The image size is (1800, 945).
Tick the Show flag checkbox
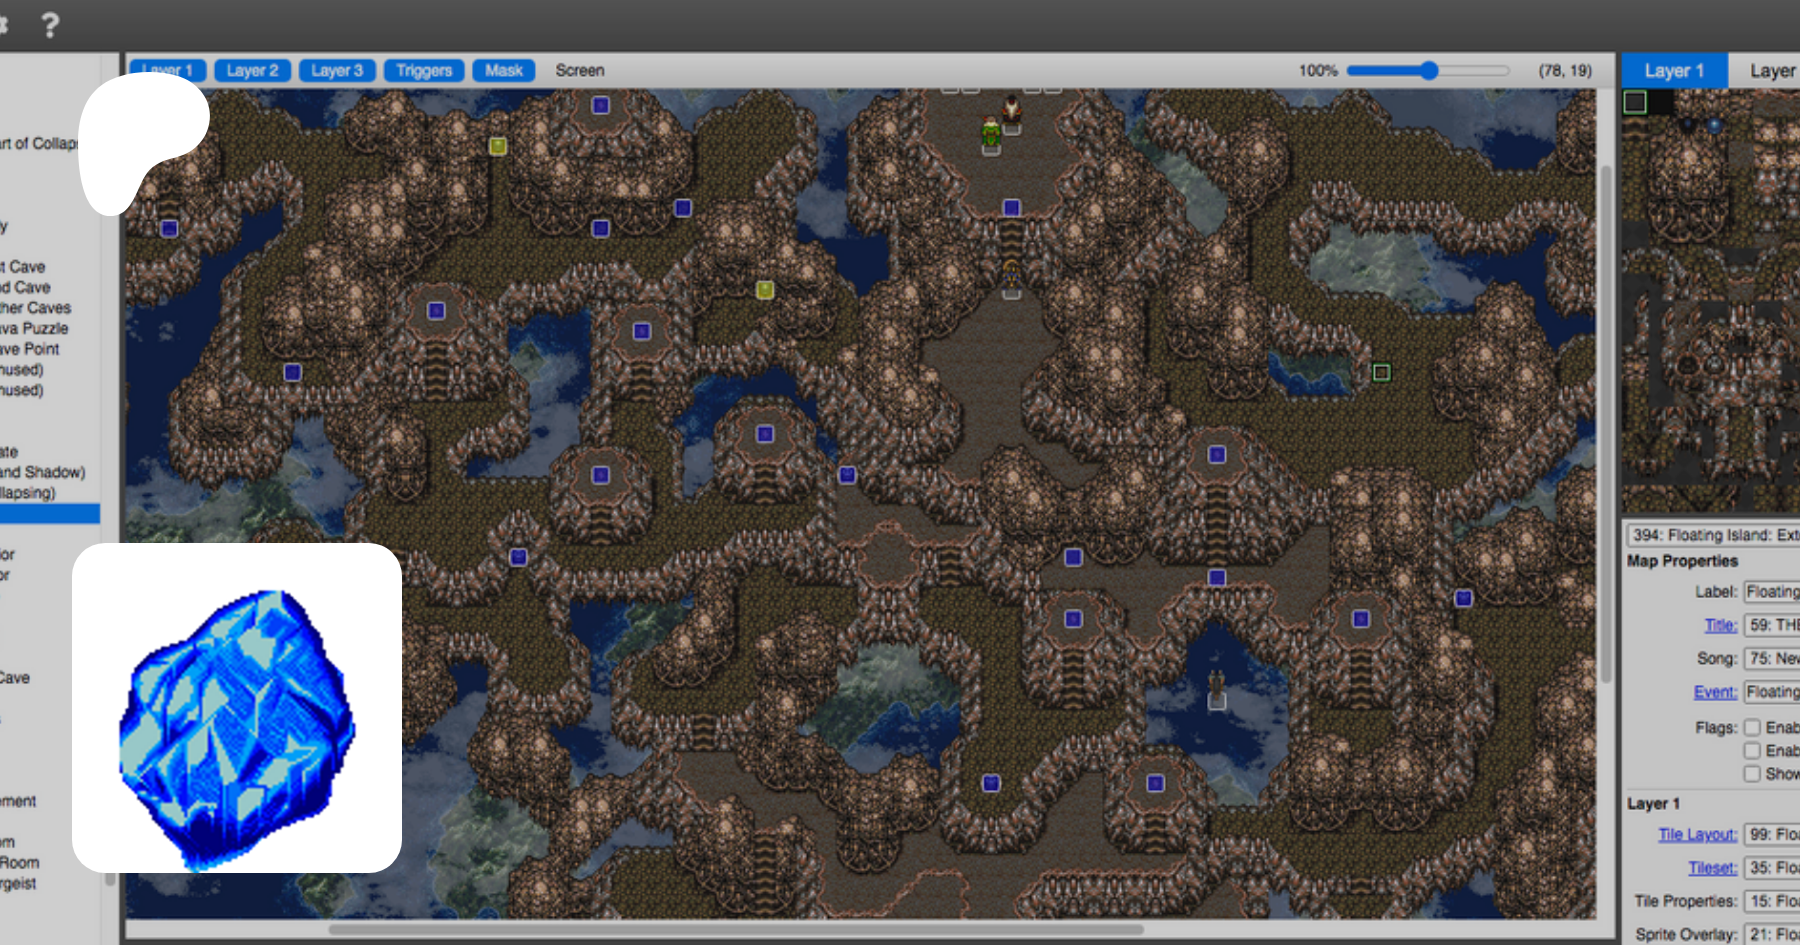(x=1752, y=773)
